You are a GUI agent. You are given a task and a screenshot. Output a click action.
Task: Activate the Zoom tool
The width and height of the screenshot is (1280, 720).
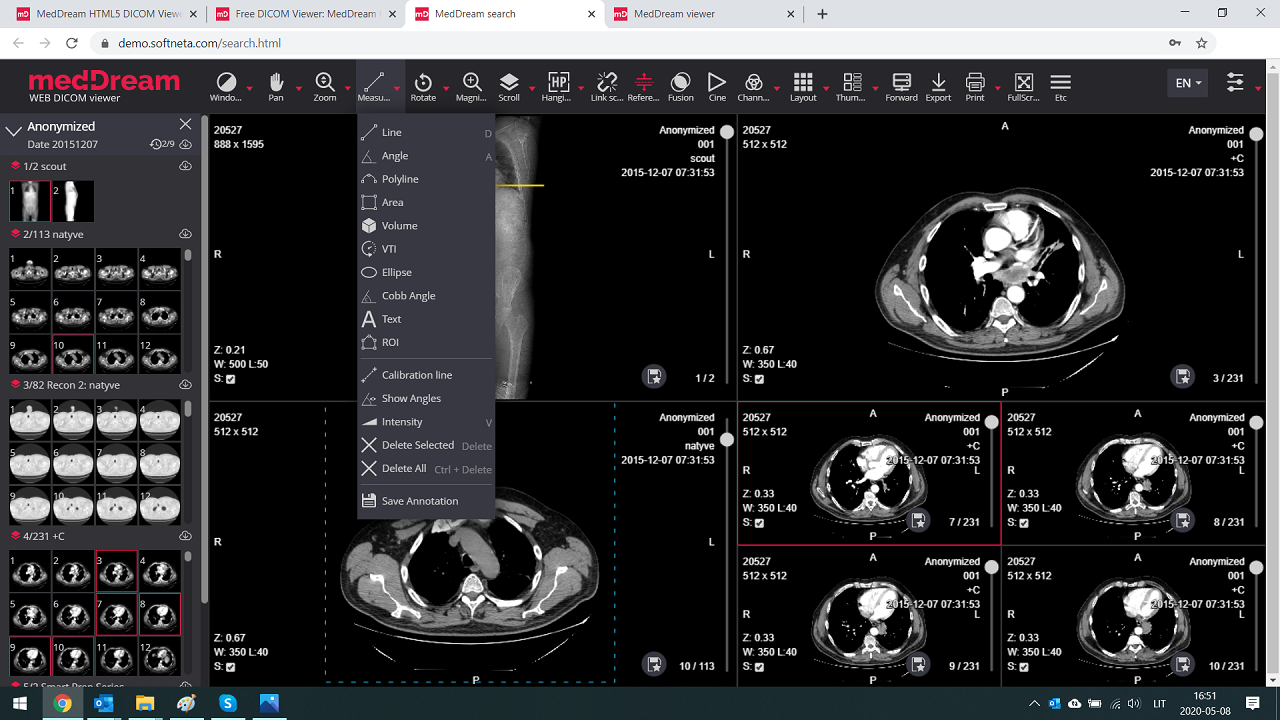[x=325, y=86]
